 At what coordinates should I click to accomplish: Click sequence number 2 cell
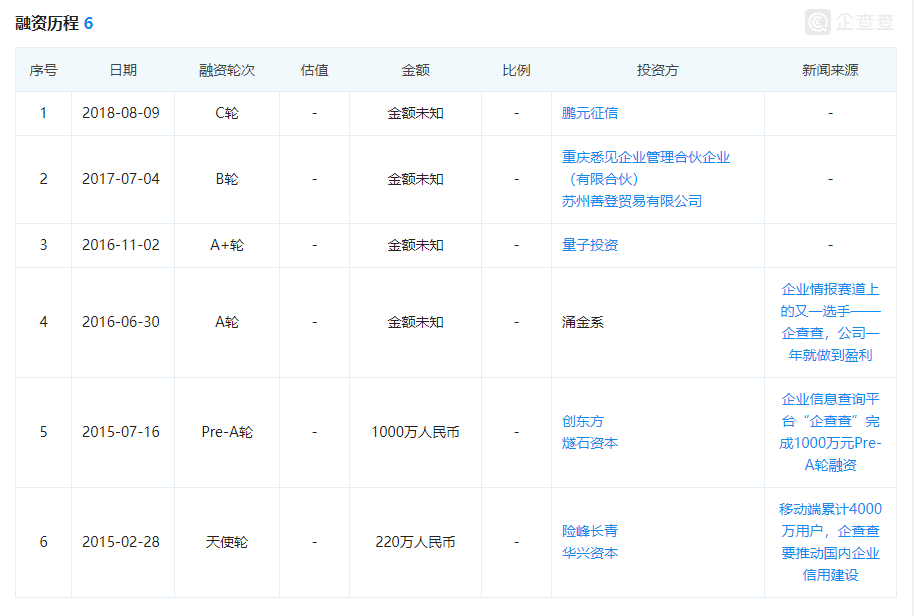[x=43, y=179]
